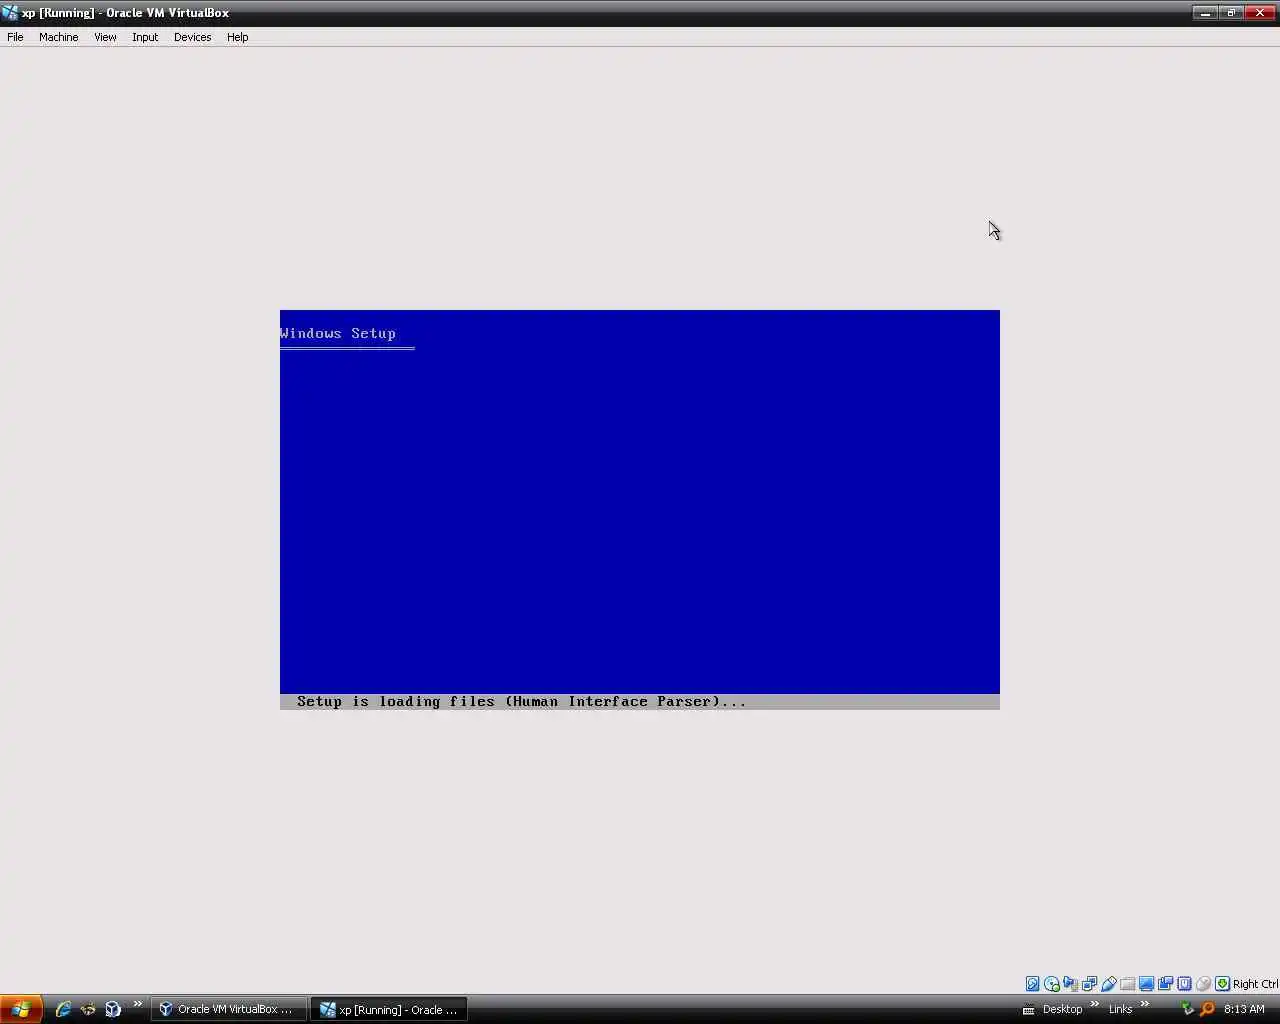1280x1024 pixels.
Task: Open the Input menu
Action: coord(145,37)
